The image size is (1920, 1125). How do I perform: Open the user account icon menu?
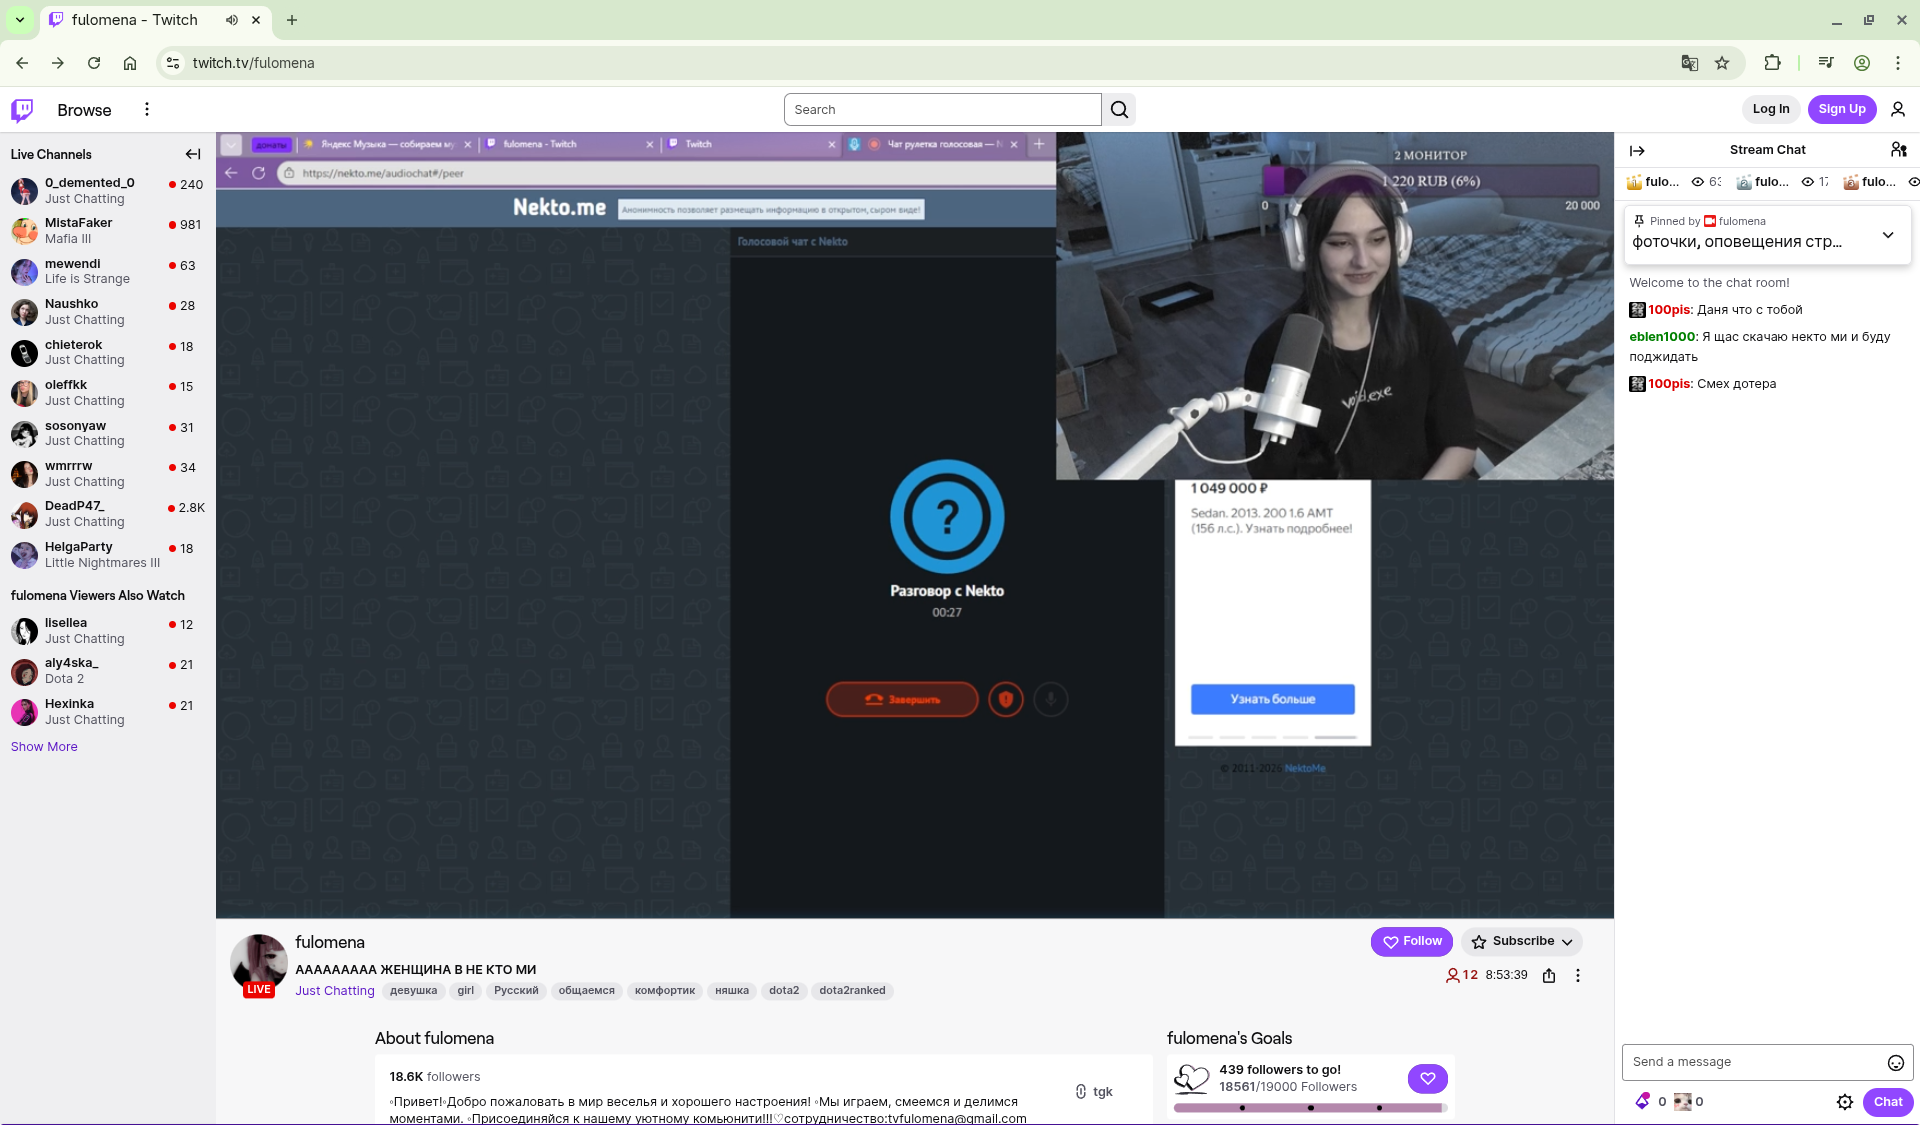(x=1897, y=110)
